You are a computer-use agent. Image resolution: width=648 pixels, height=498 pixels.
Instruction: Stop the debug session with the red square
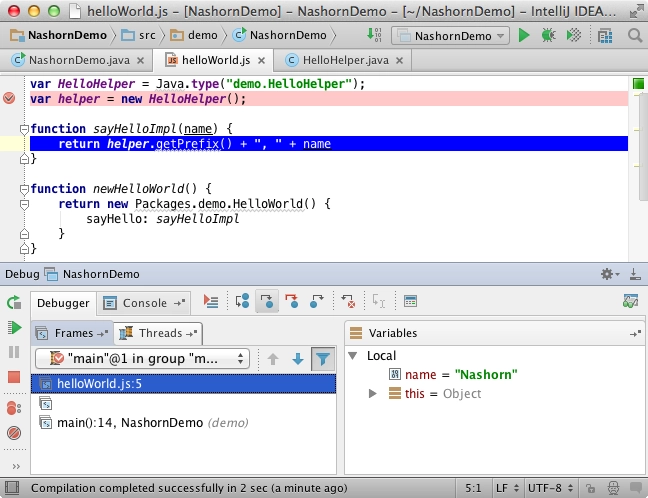[x=14, y=377]
